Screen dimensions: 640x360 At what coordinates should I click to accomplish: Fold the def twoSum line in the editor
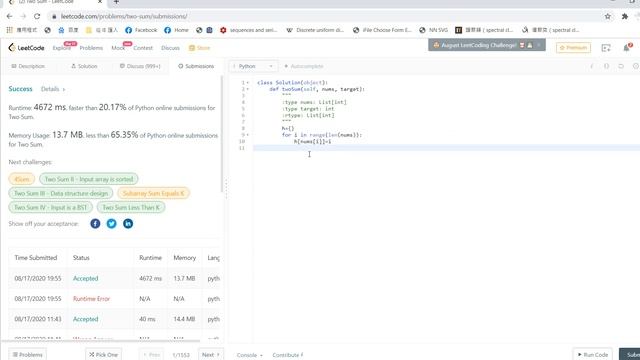247,89
